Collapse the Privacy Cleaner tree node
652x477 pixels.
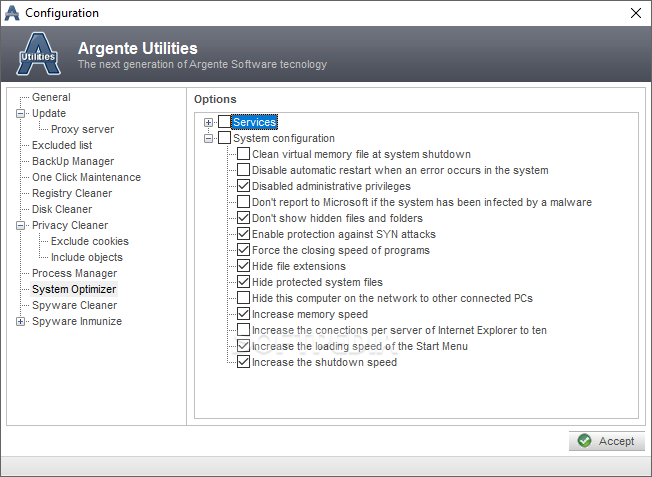(x=20, y=225)
